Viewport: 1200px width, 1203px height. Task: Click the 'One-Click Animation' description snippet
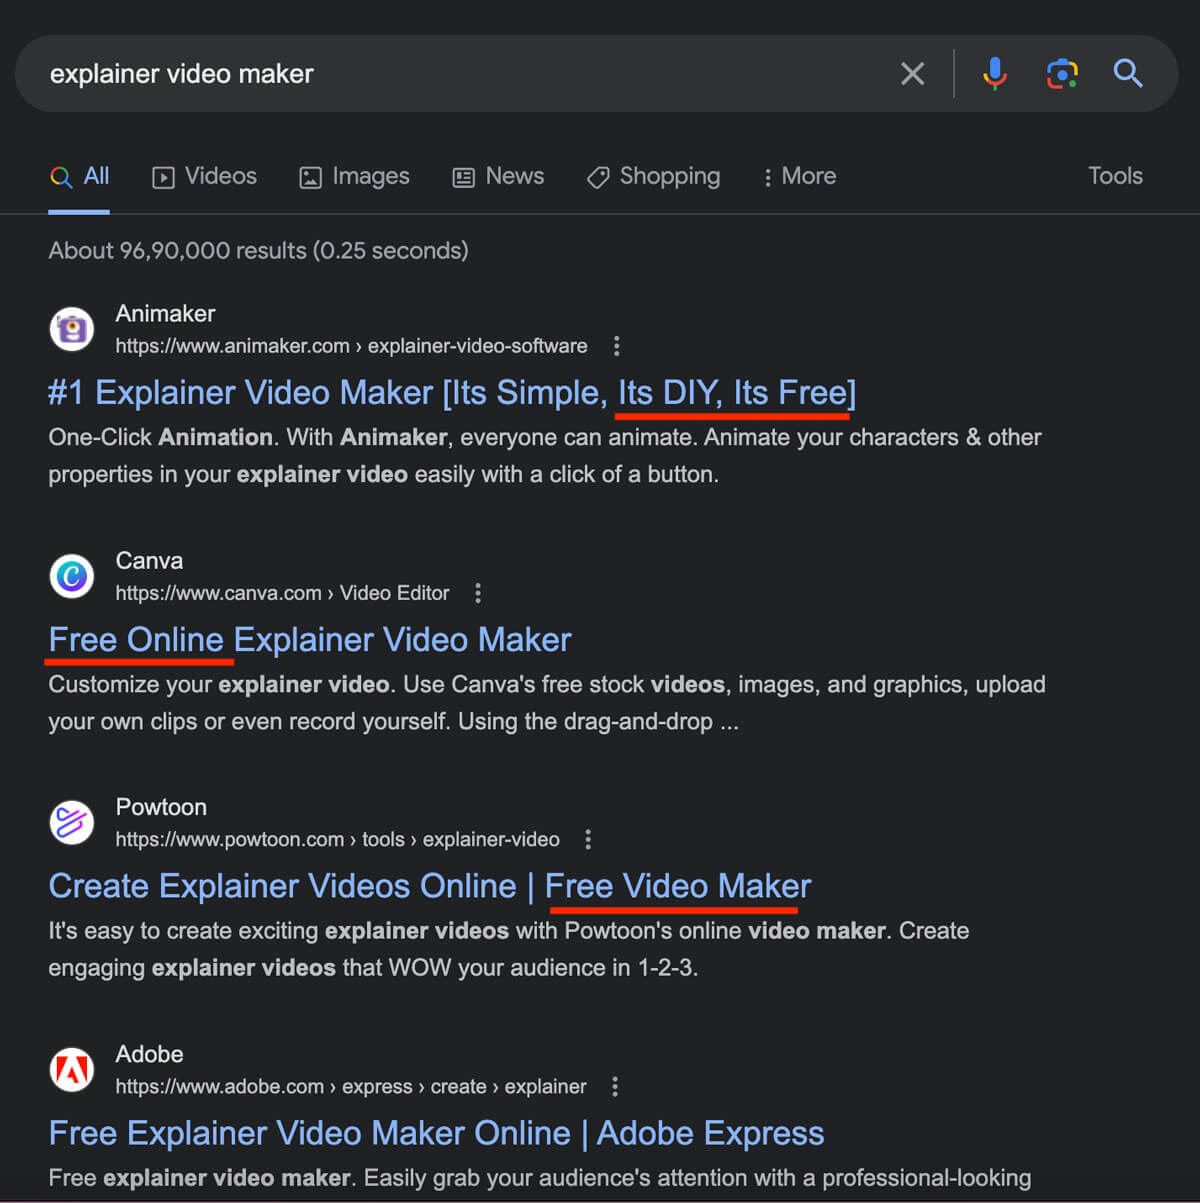click(545, 456)
